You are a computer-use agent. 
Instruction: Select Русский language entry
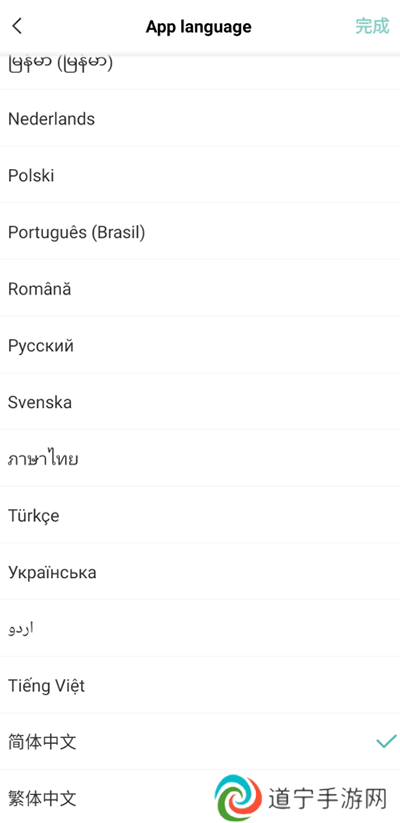tap(200, 345)
